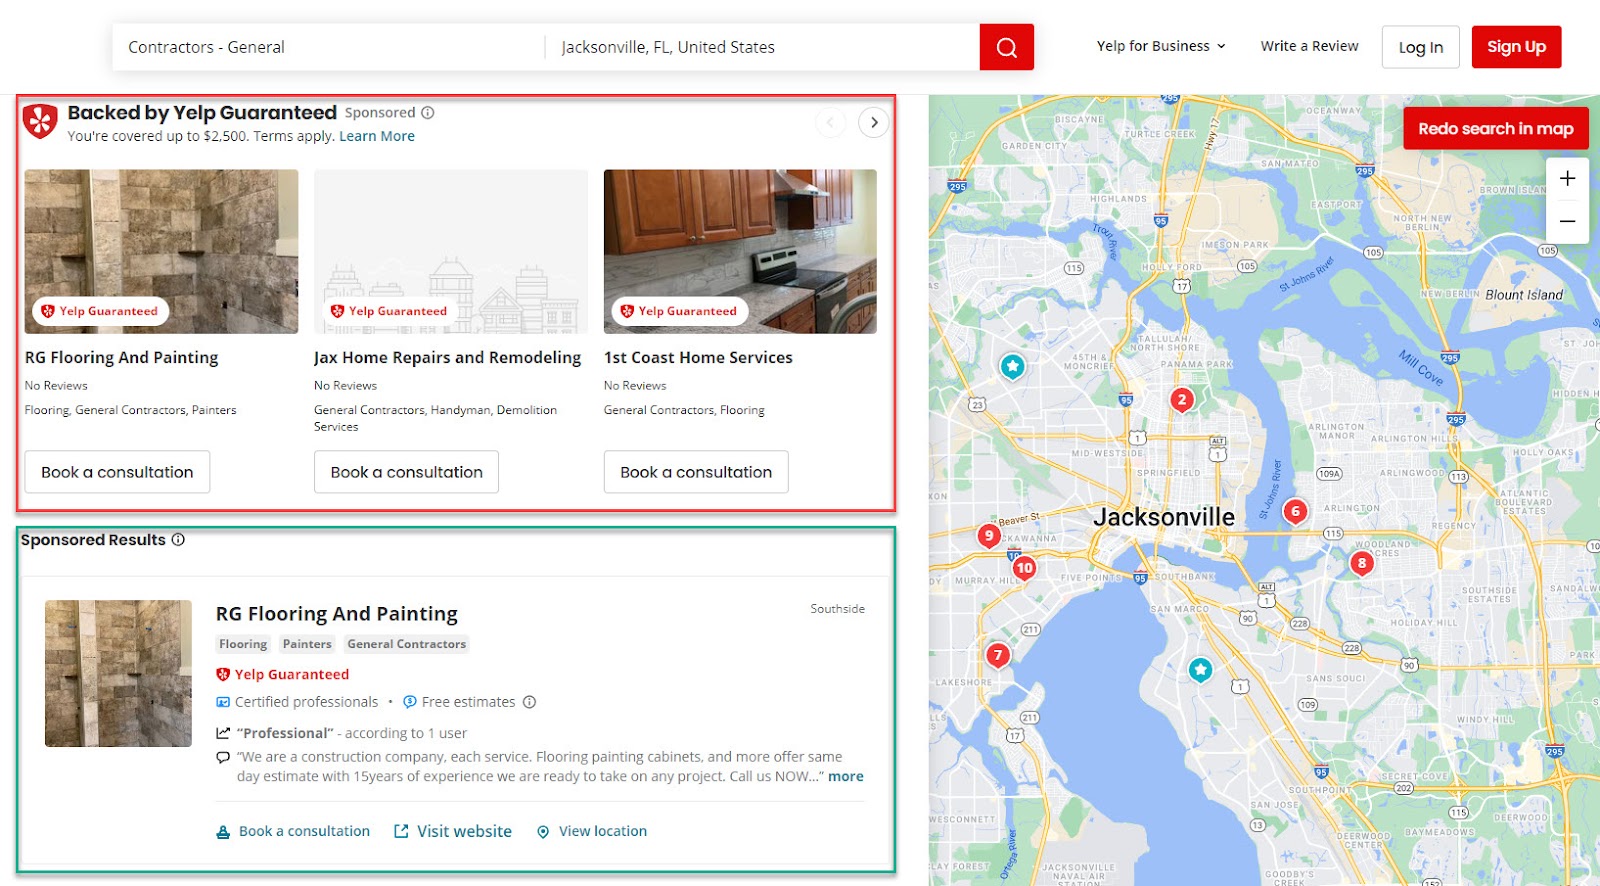Select map pin number 6
Screen dimensions: 1600x886
[1295, 512]
